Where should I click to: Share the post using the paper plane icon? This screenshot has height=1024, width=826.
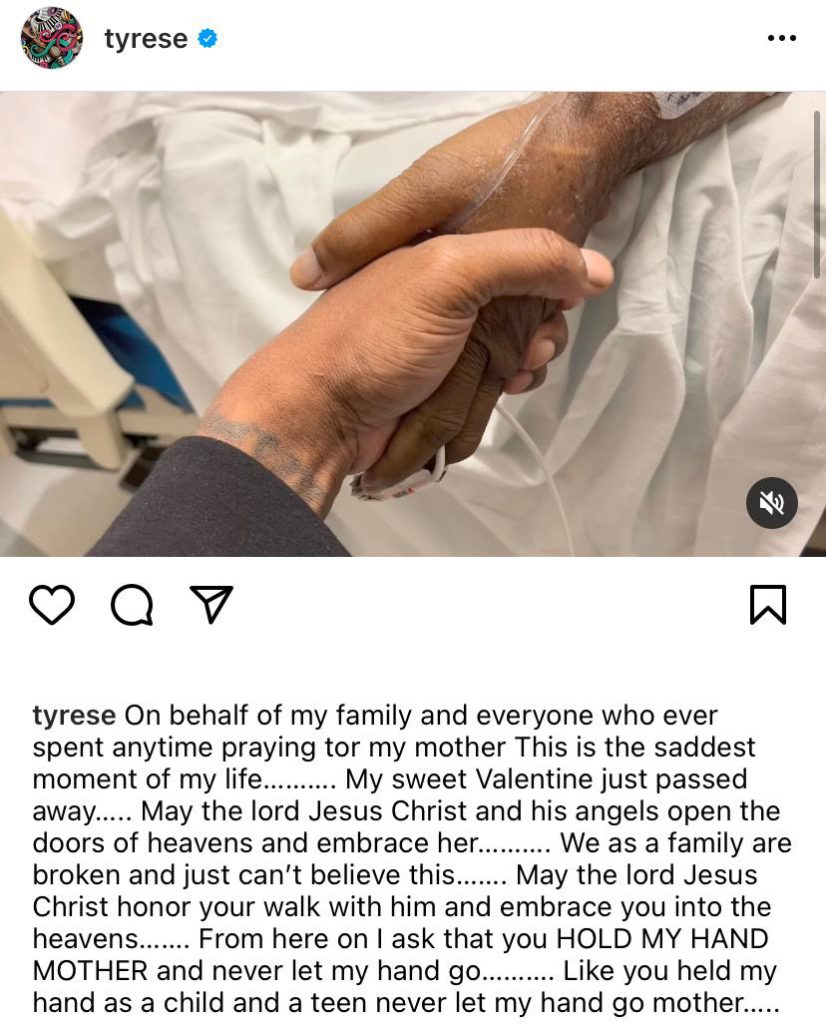(211, 604)
